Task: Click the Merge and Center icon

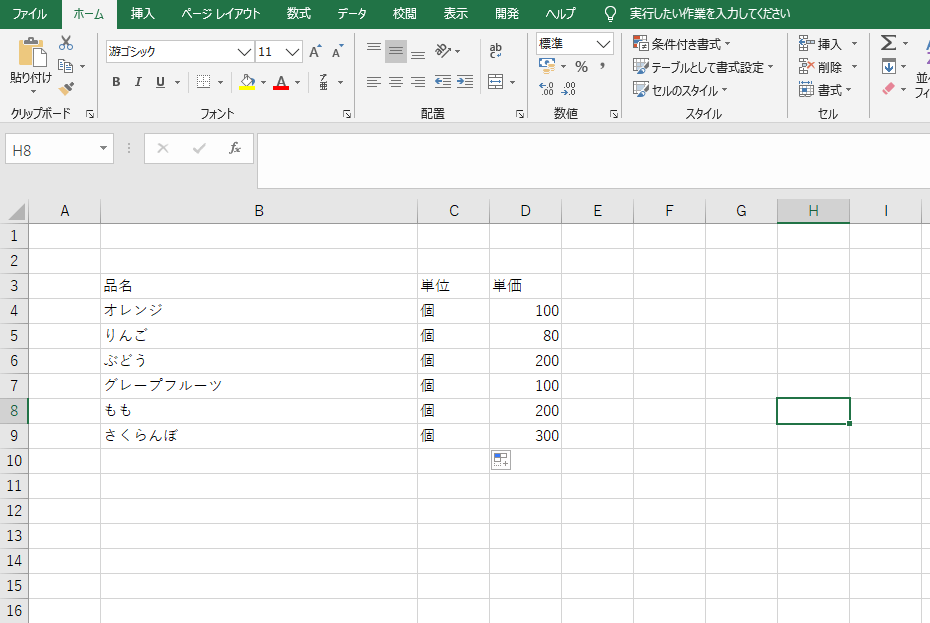Action: click(x=496, y=82)
